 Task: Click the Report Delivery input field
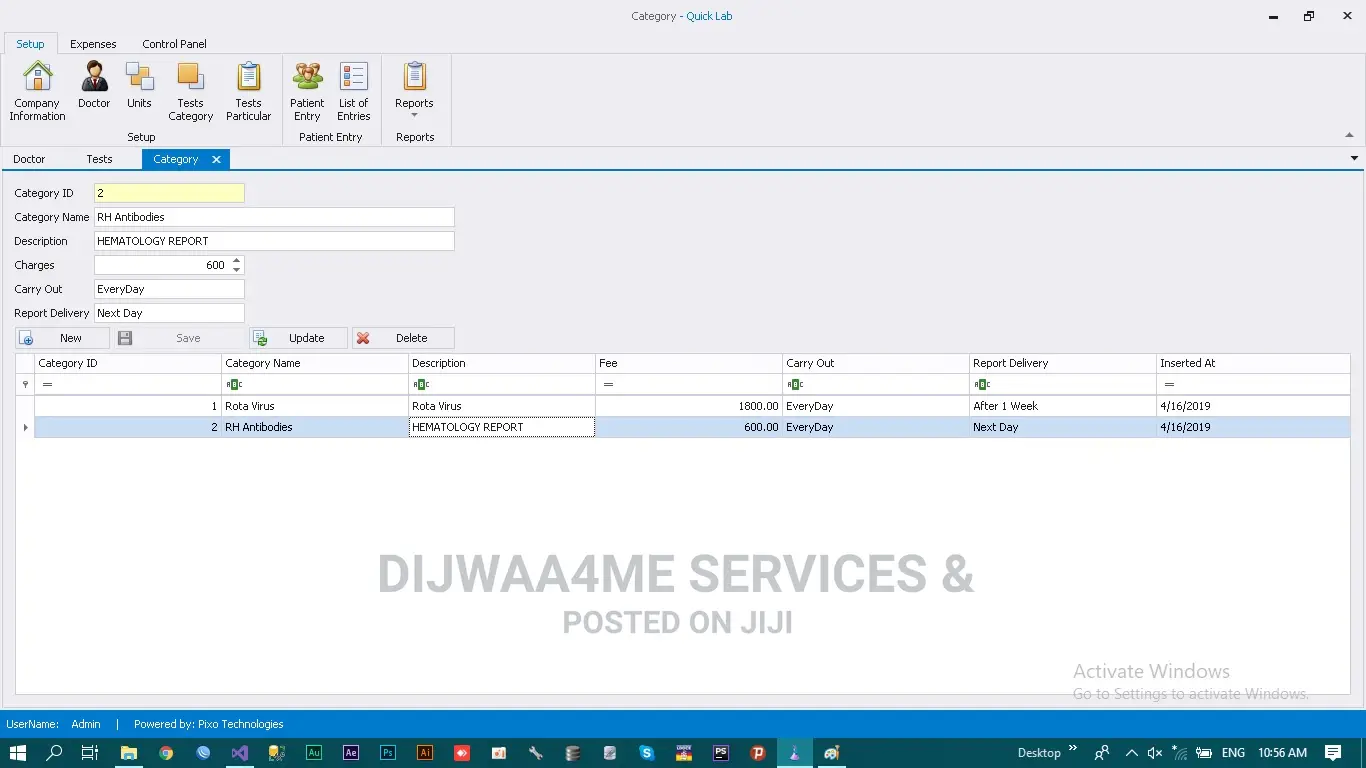click(169, 313)
